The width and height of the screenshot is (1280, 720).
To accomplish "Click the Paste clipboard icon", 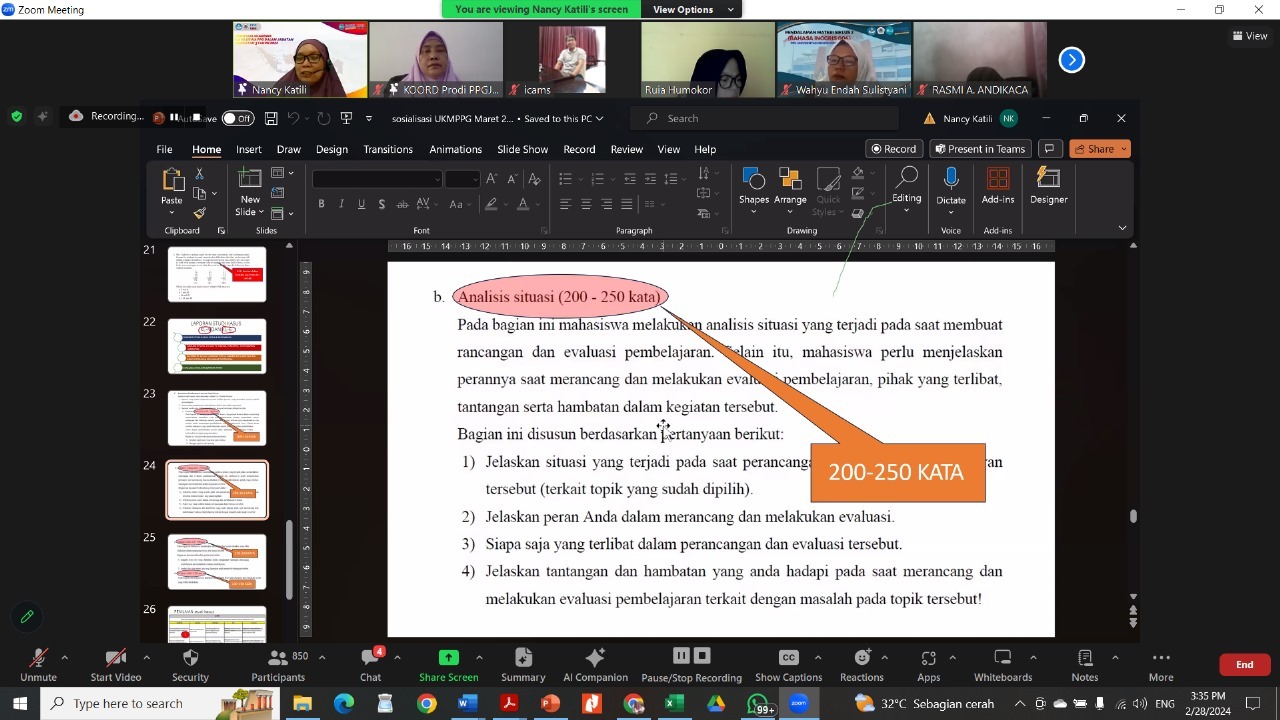I will (172, 181).
